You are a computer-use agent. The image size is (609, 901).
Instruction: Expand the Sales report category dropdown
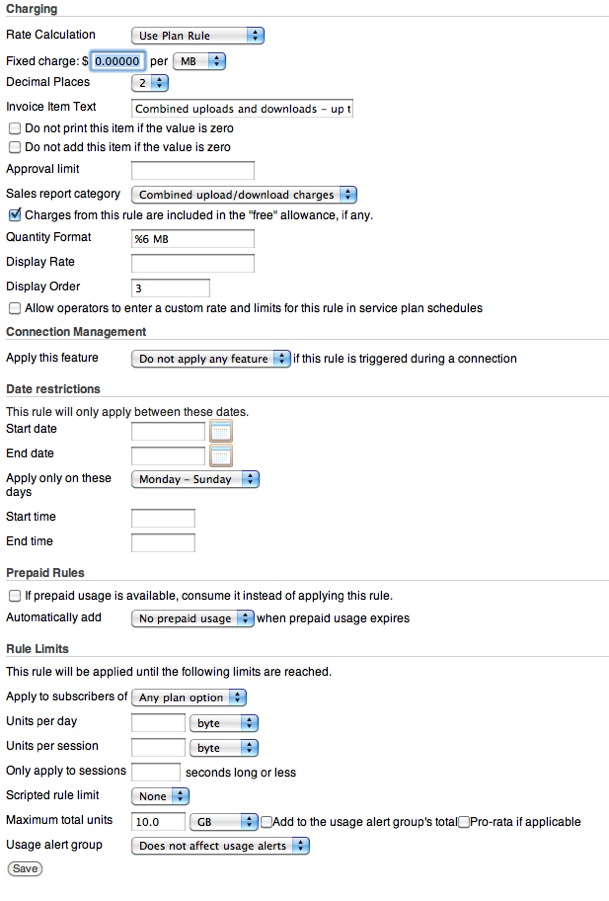(245, 195)
